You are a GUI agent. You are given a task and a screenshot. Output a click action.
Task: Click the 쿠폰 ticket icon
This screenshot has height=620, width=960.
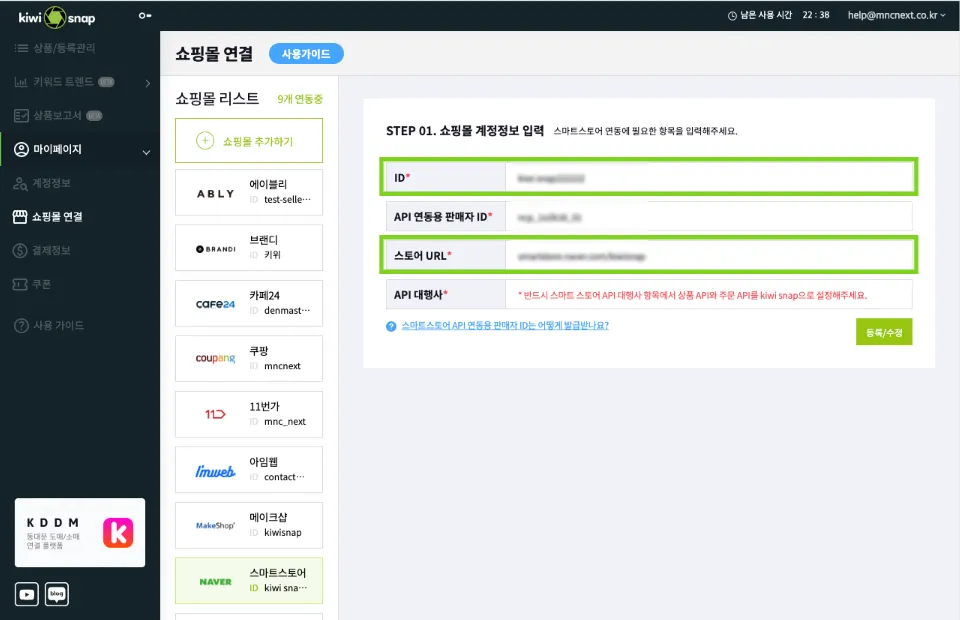(20, 285)
